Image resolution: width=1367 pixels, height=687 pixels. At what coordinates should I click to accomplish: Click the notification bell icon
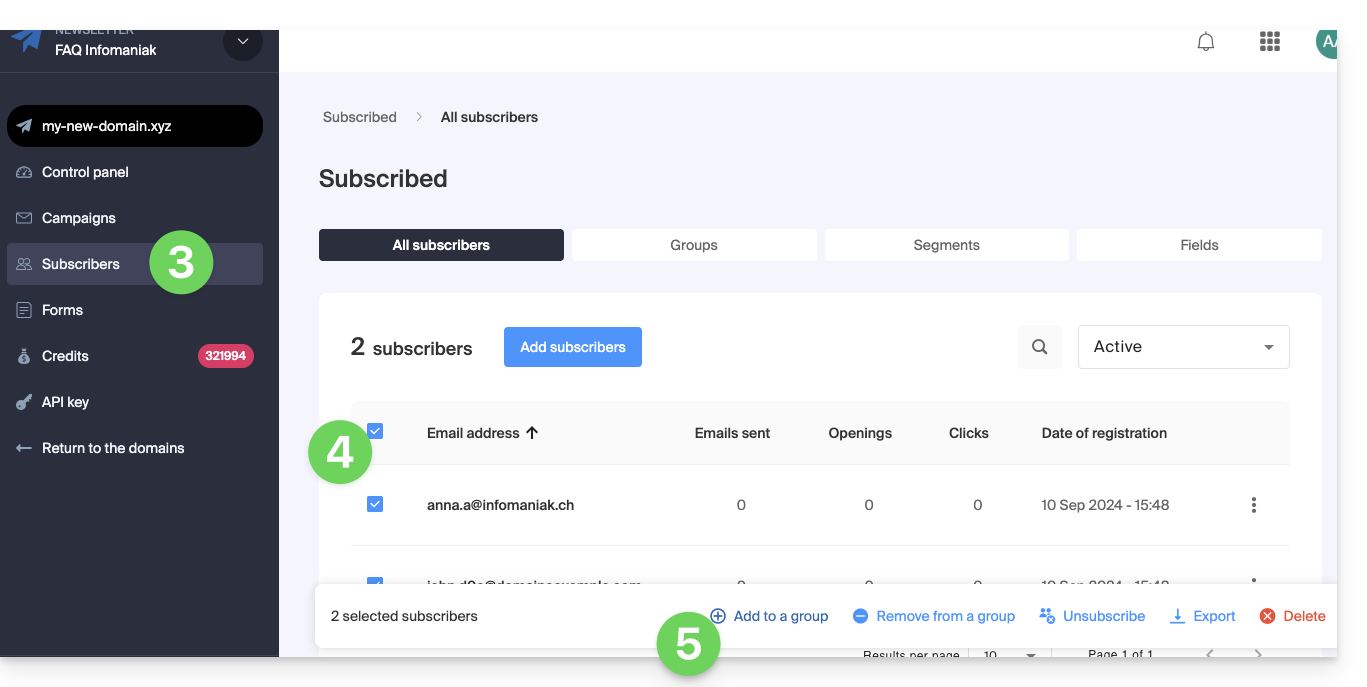click(x=1206, y=42)
